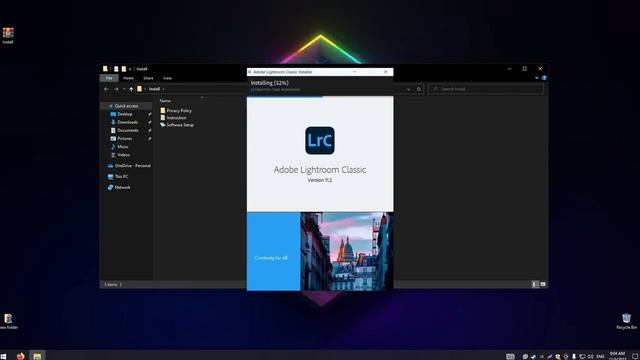This screenshot has height=360, width=640.
Task: Open the Install archive icon on desktop
Action: pos(8,36)
